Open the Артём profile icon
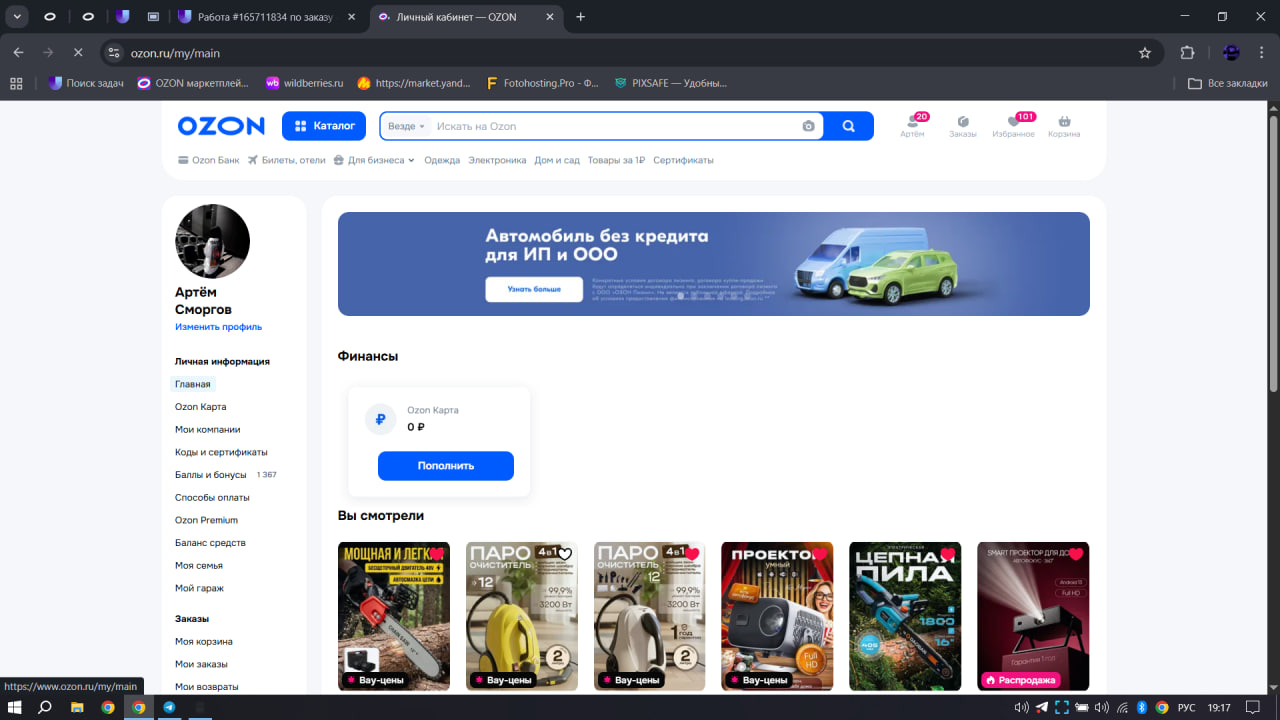Screen dimensions: 1280x720 [912, 126]
